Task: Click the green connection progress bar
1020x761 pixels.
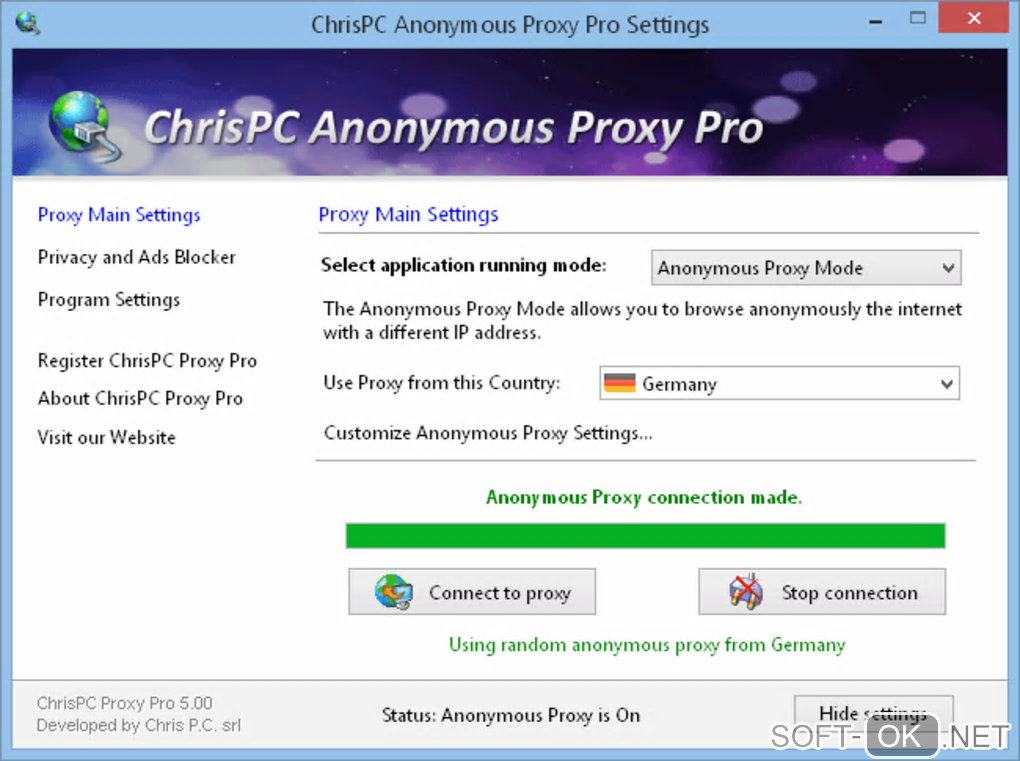Action: point(645,536)
